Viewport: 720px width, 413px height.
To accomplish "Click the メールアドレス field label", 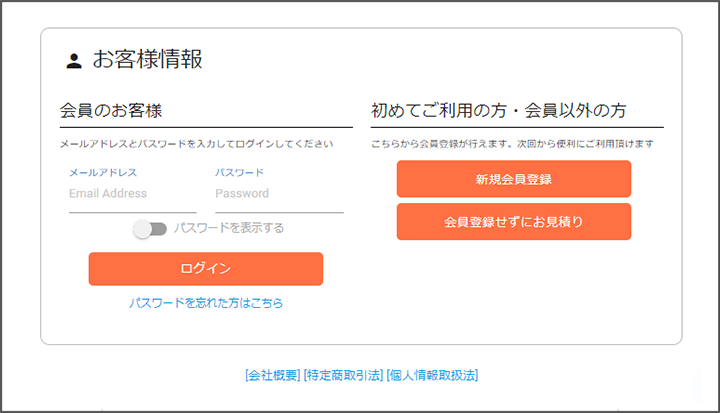I will click(x=103, y=172).
